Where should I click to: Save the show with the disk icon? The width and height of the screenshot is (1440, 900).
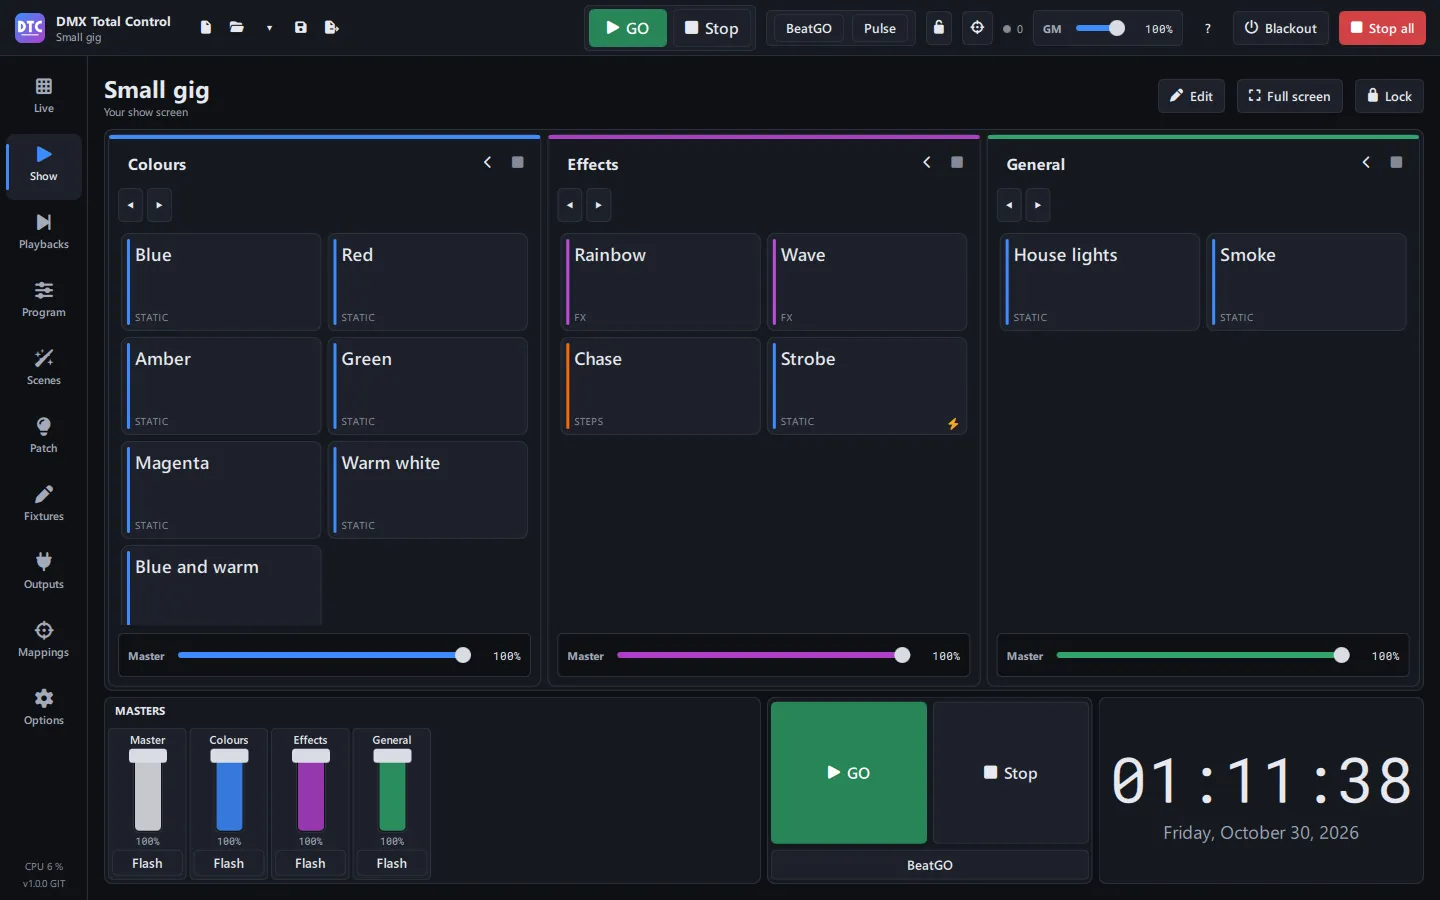(x=300, y=28)
